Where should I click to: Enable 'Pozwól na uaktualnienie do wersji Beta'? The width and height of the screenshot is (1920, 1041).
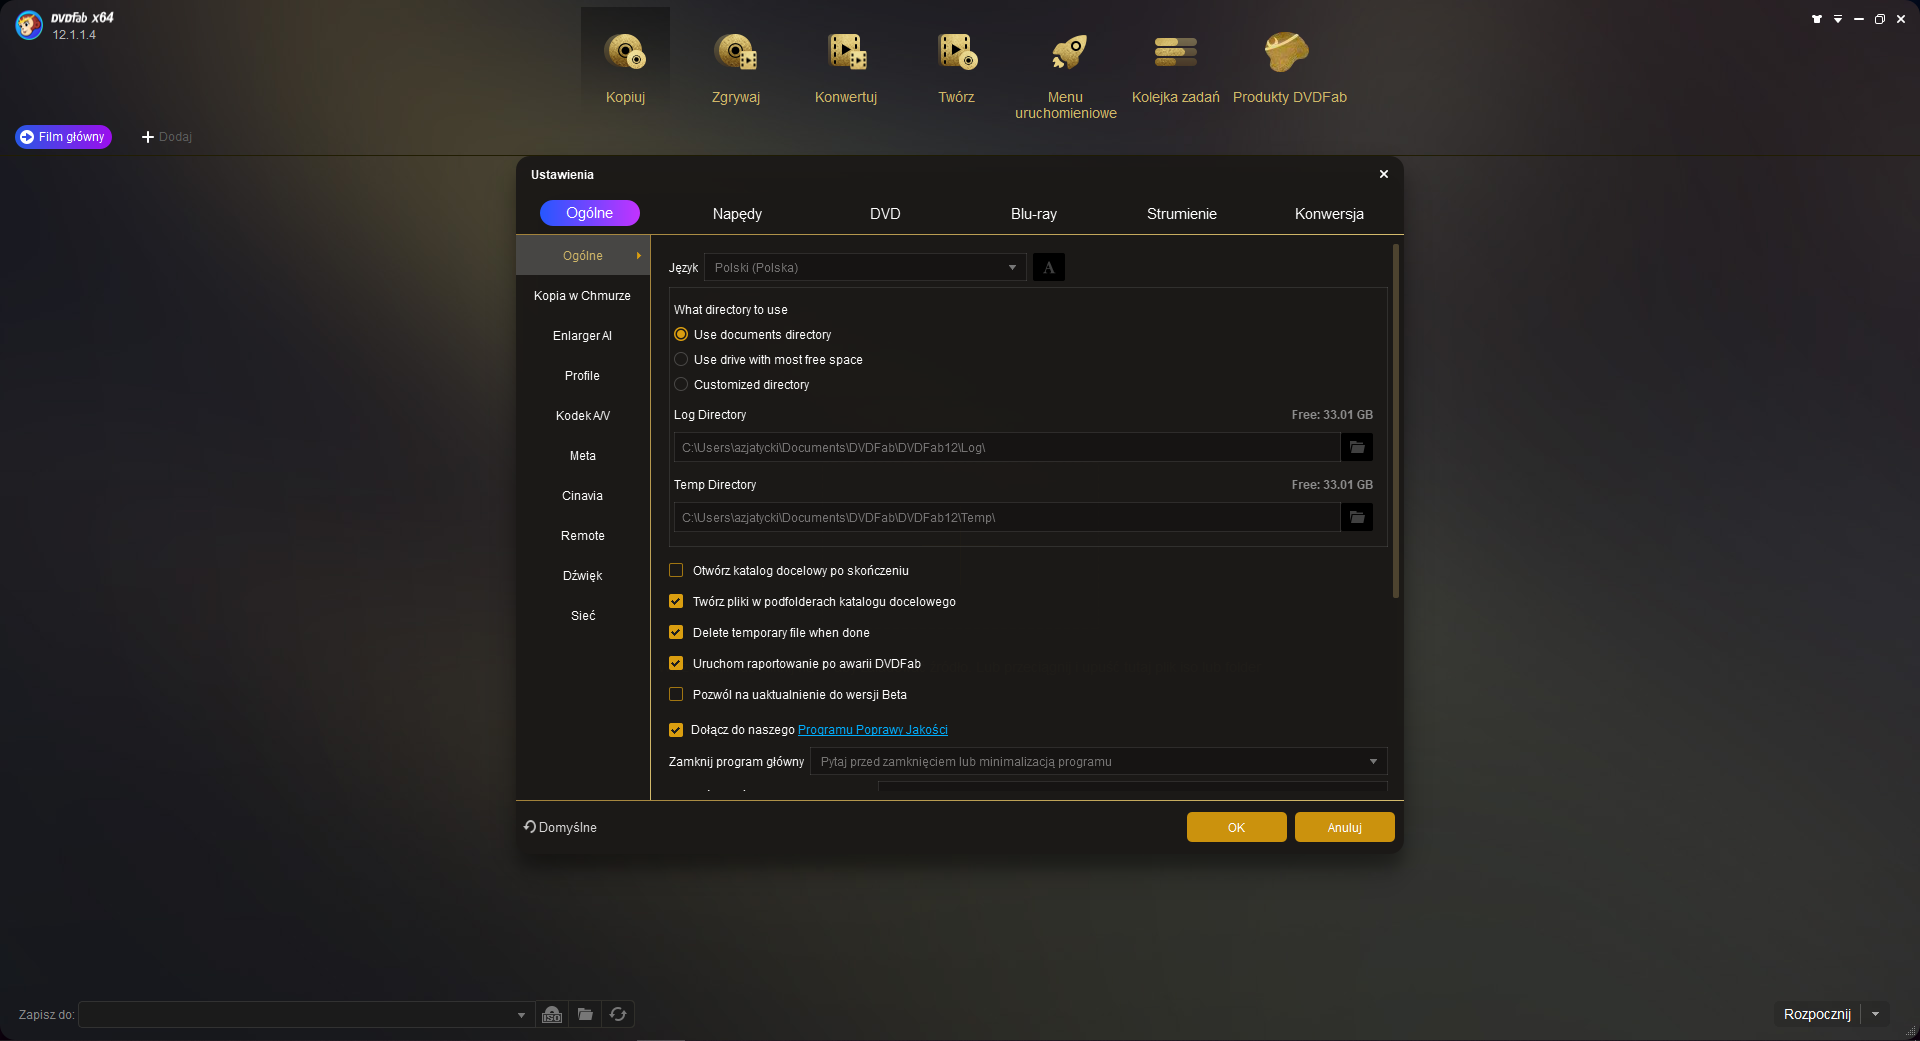(676, 694)
